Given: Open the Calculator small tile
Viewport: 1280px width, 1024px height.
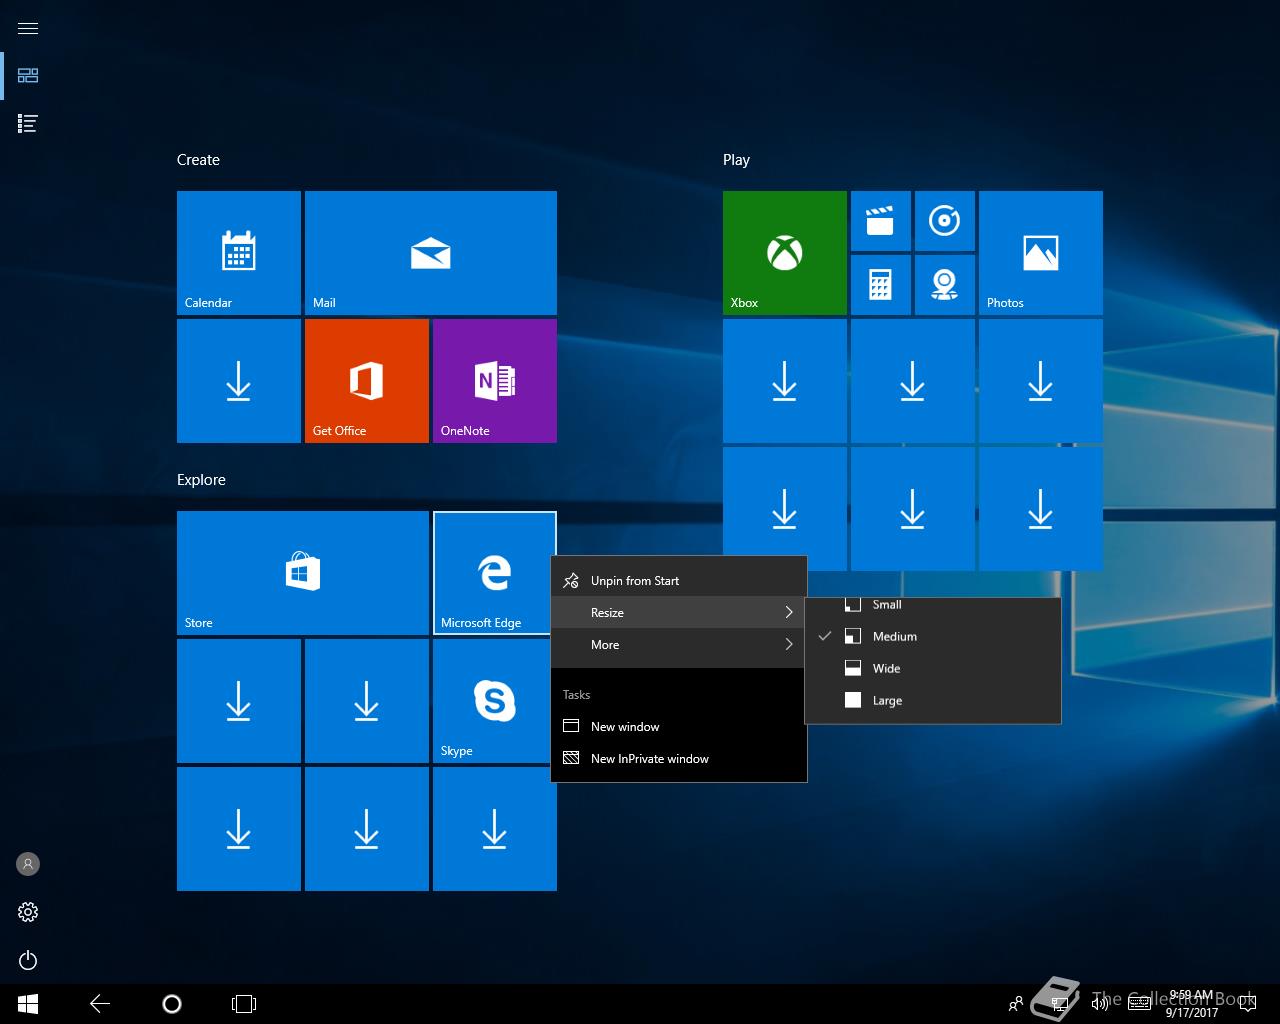Looking at the screenshot, I should tap(881, 285).
